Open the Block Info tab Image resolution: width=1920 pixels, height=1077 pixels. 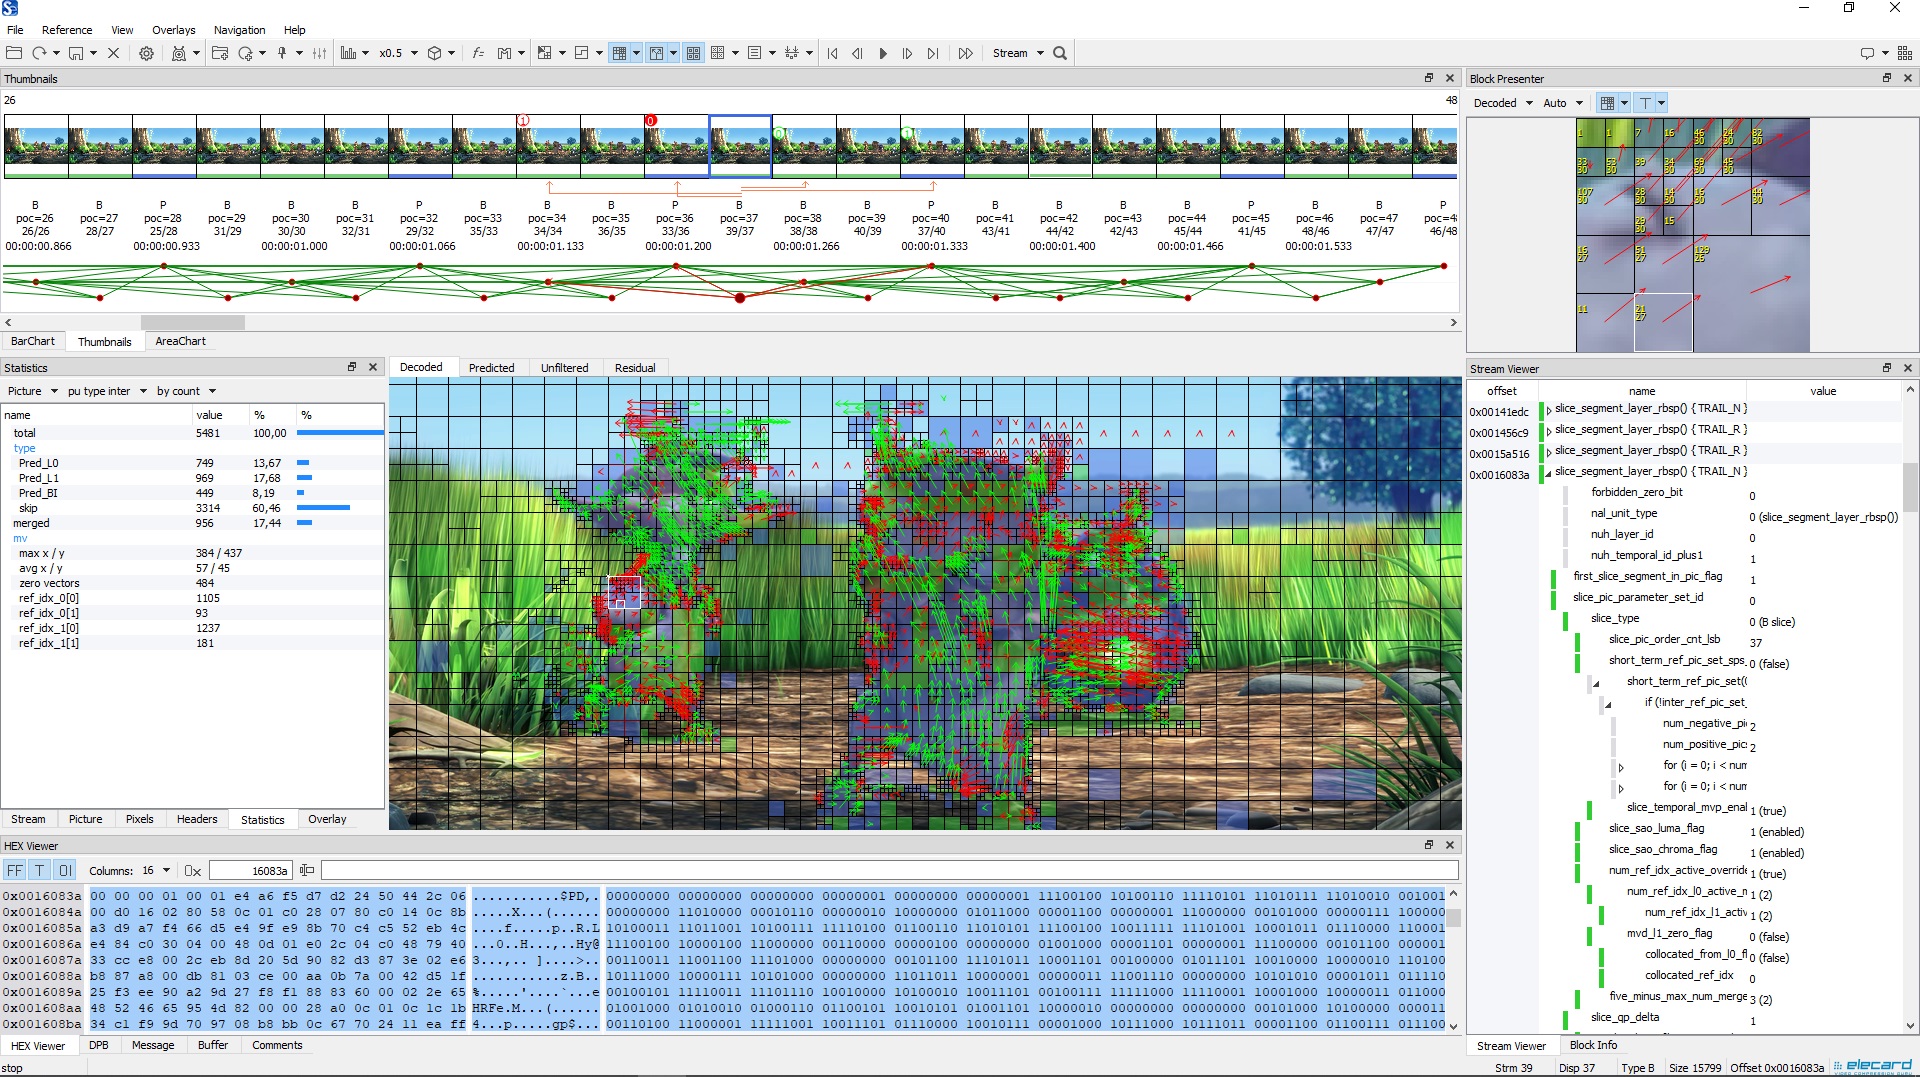pyautogui.click(x=1592, y=1046)
